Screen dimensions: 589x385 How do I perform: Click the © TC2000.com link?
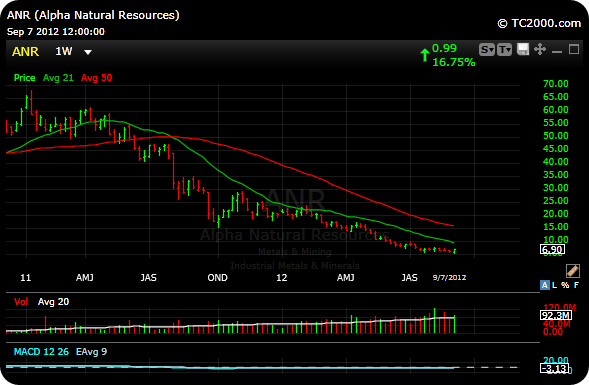tap(539, 23)
